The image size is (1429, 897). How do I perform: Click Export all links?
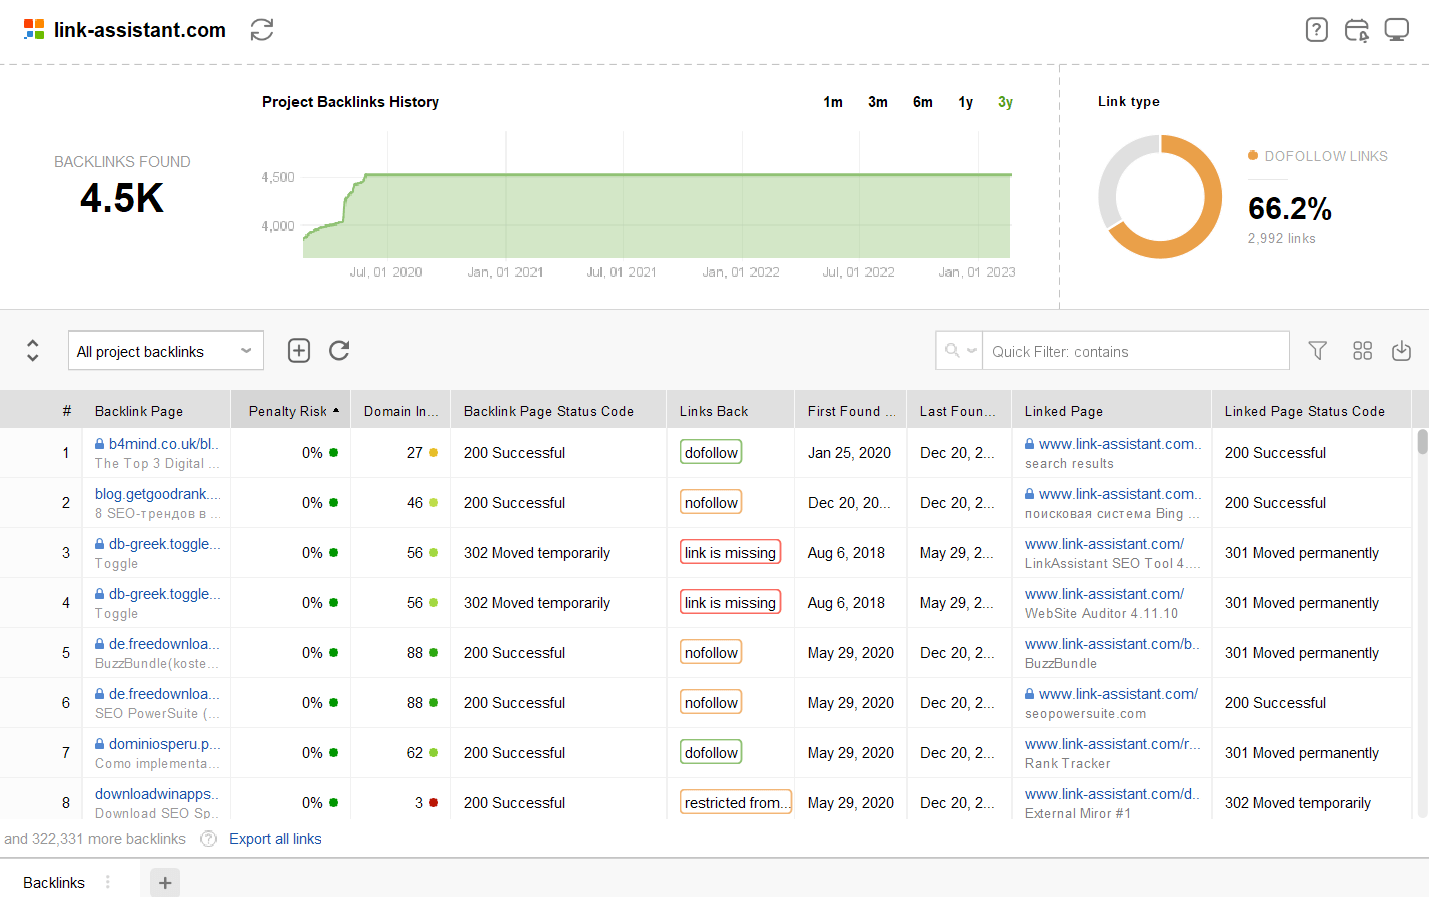(x=275, y=839)
